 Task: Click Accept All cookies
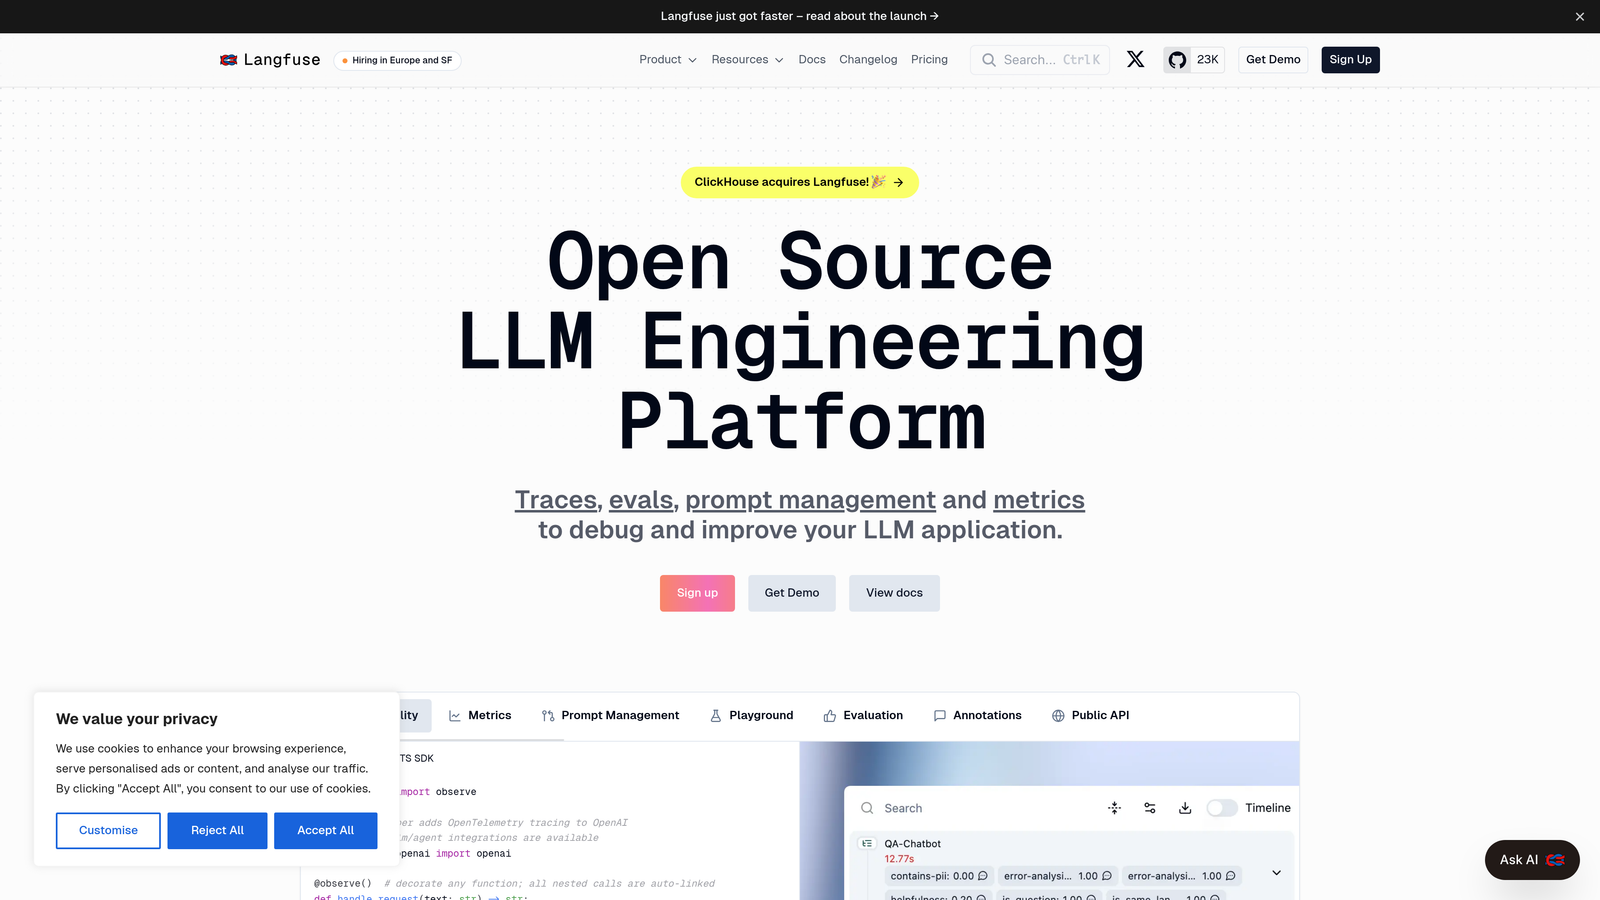click(325, 830)
